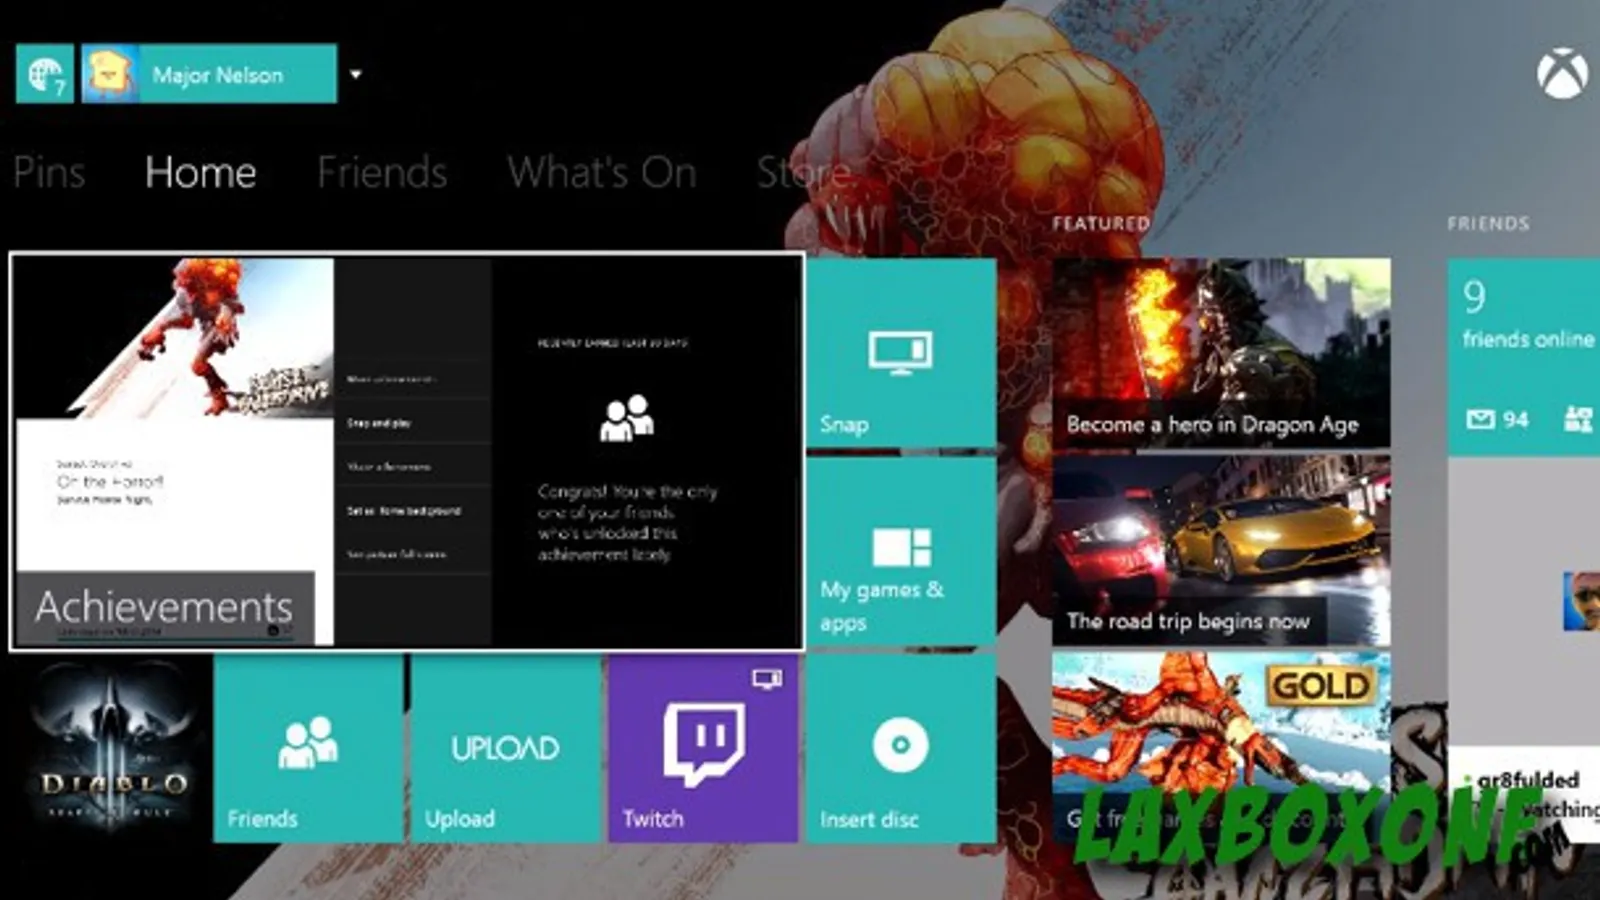The image size is (1600, 900).
Task: Open Become a hero in Dragon Age
Action: [1221, 353]
